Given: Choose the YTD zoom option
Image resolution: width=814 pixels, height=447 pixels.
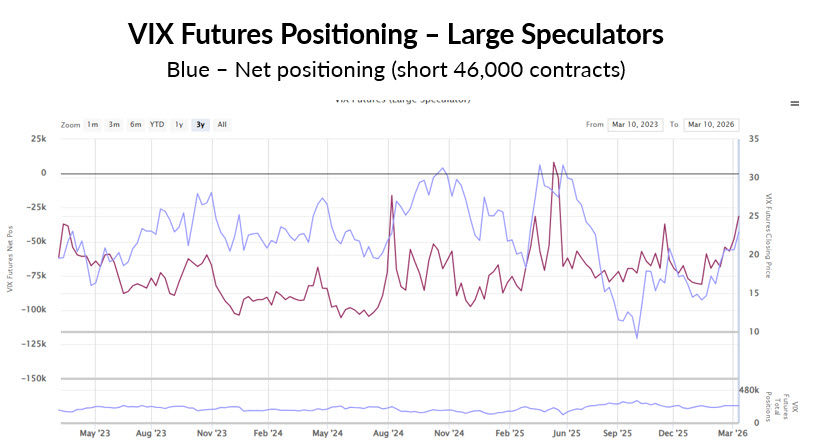Looking at the screenshot, I should (157, 125).
